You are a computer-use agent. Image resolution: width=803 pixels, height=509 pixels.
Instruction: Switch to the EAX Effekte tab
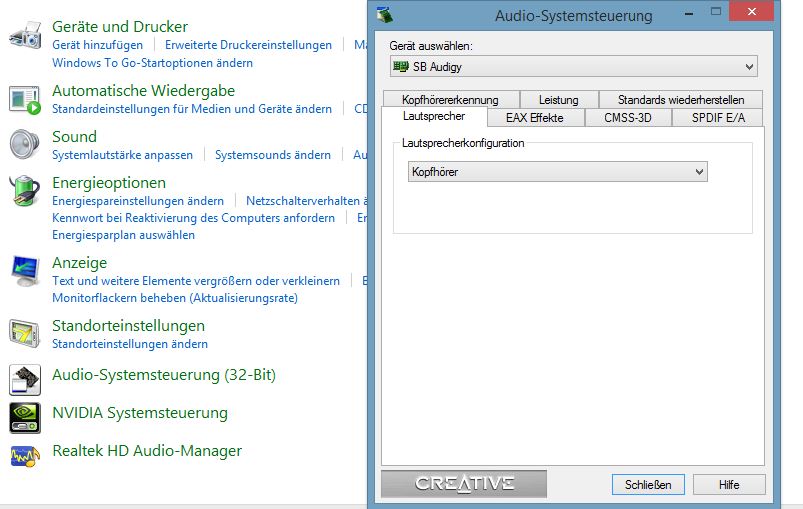[x=535, y=118]
